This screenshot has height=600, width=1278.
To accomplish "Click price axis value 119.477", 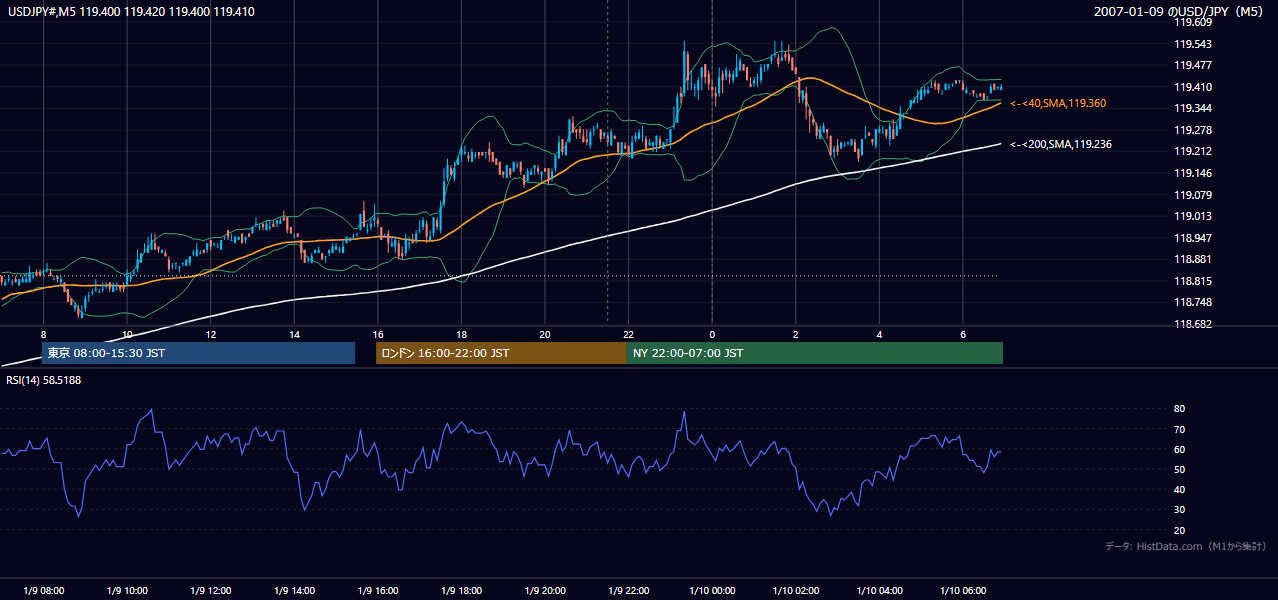I will (x=1192, y=65).
